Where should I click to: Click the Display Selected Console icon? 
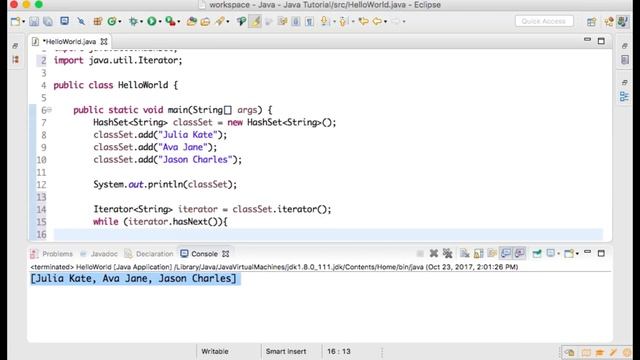coord(551,253)
